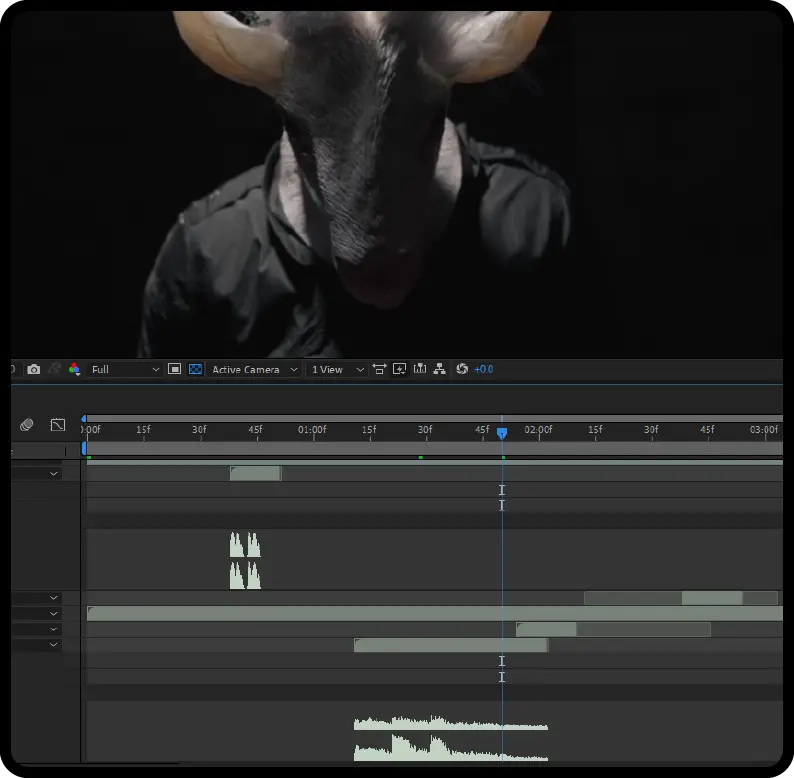This screenshot has width=794, height=778.
Task: Toggle the motion blur switch icon
Action: tap(27, 425)
